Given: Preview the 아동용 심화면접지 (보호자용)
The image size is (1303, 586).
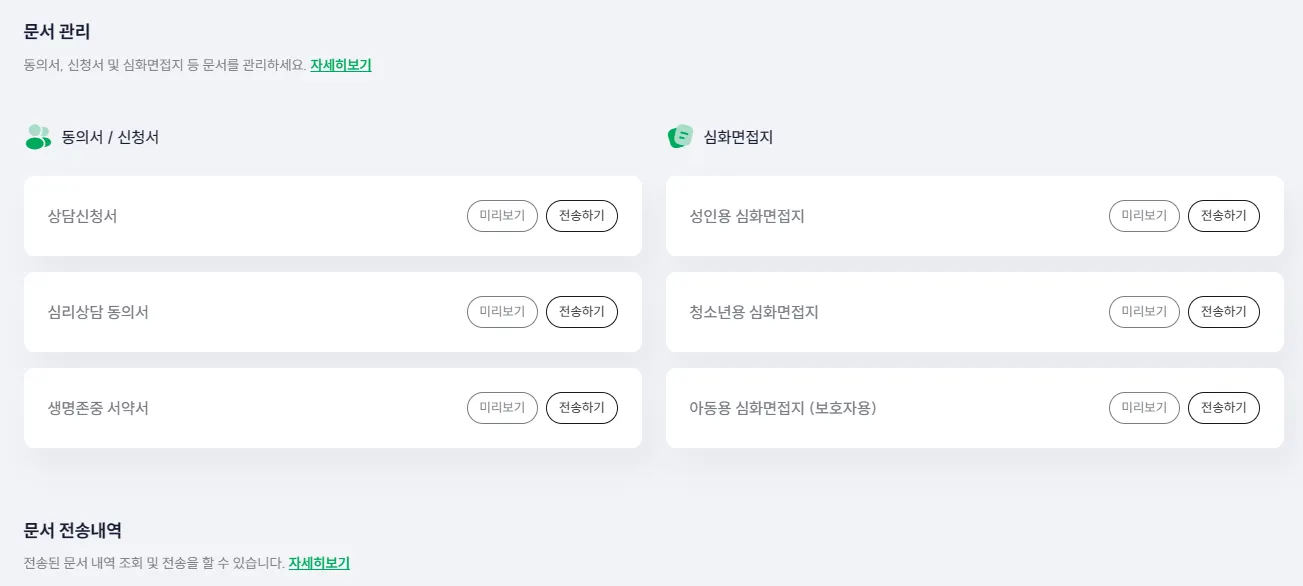Looking at the screenshot, I should [1144, 408].
